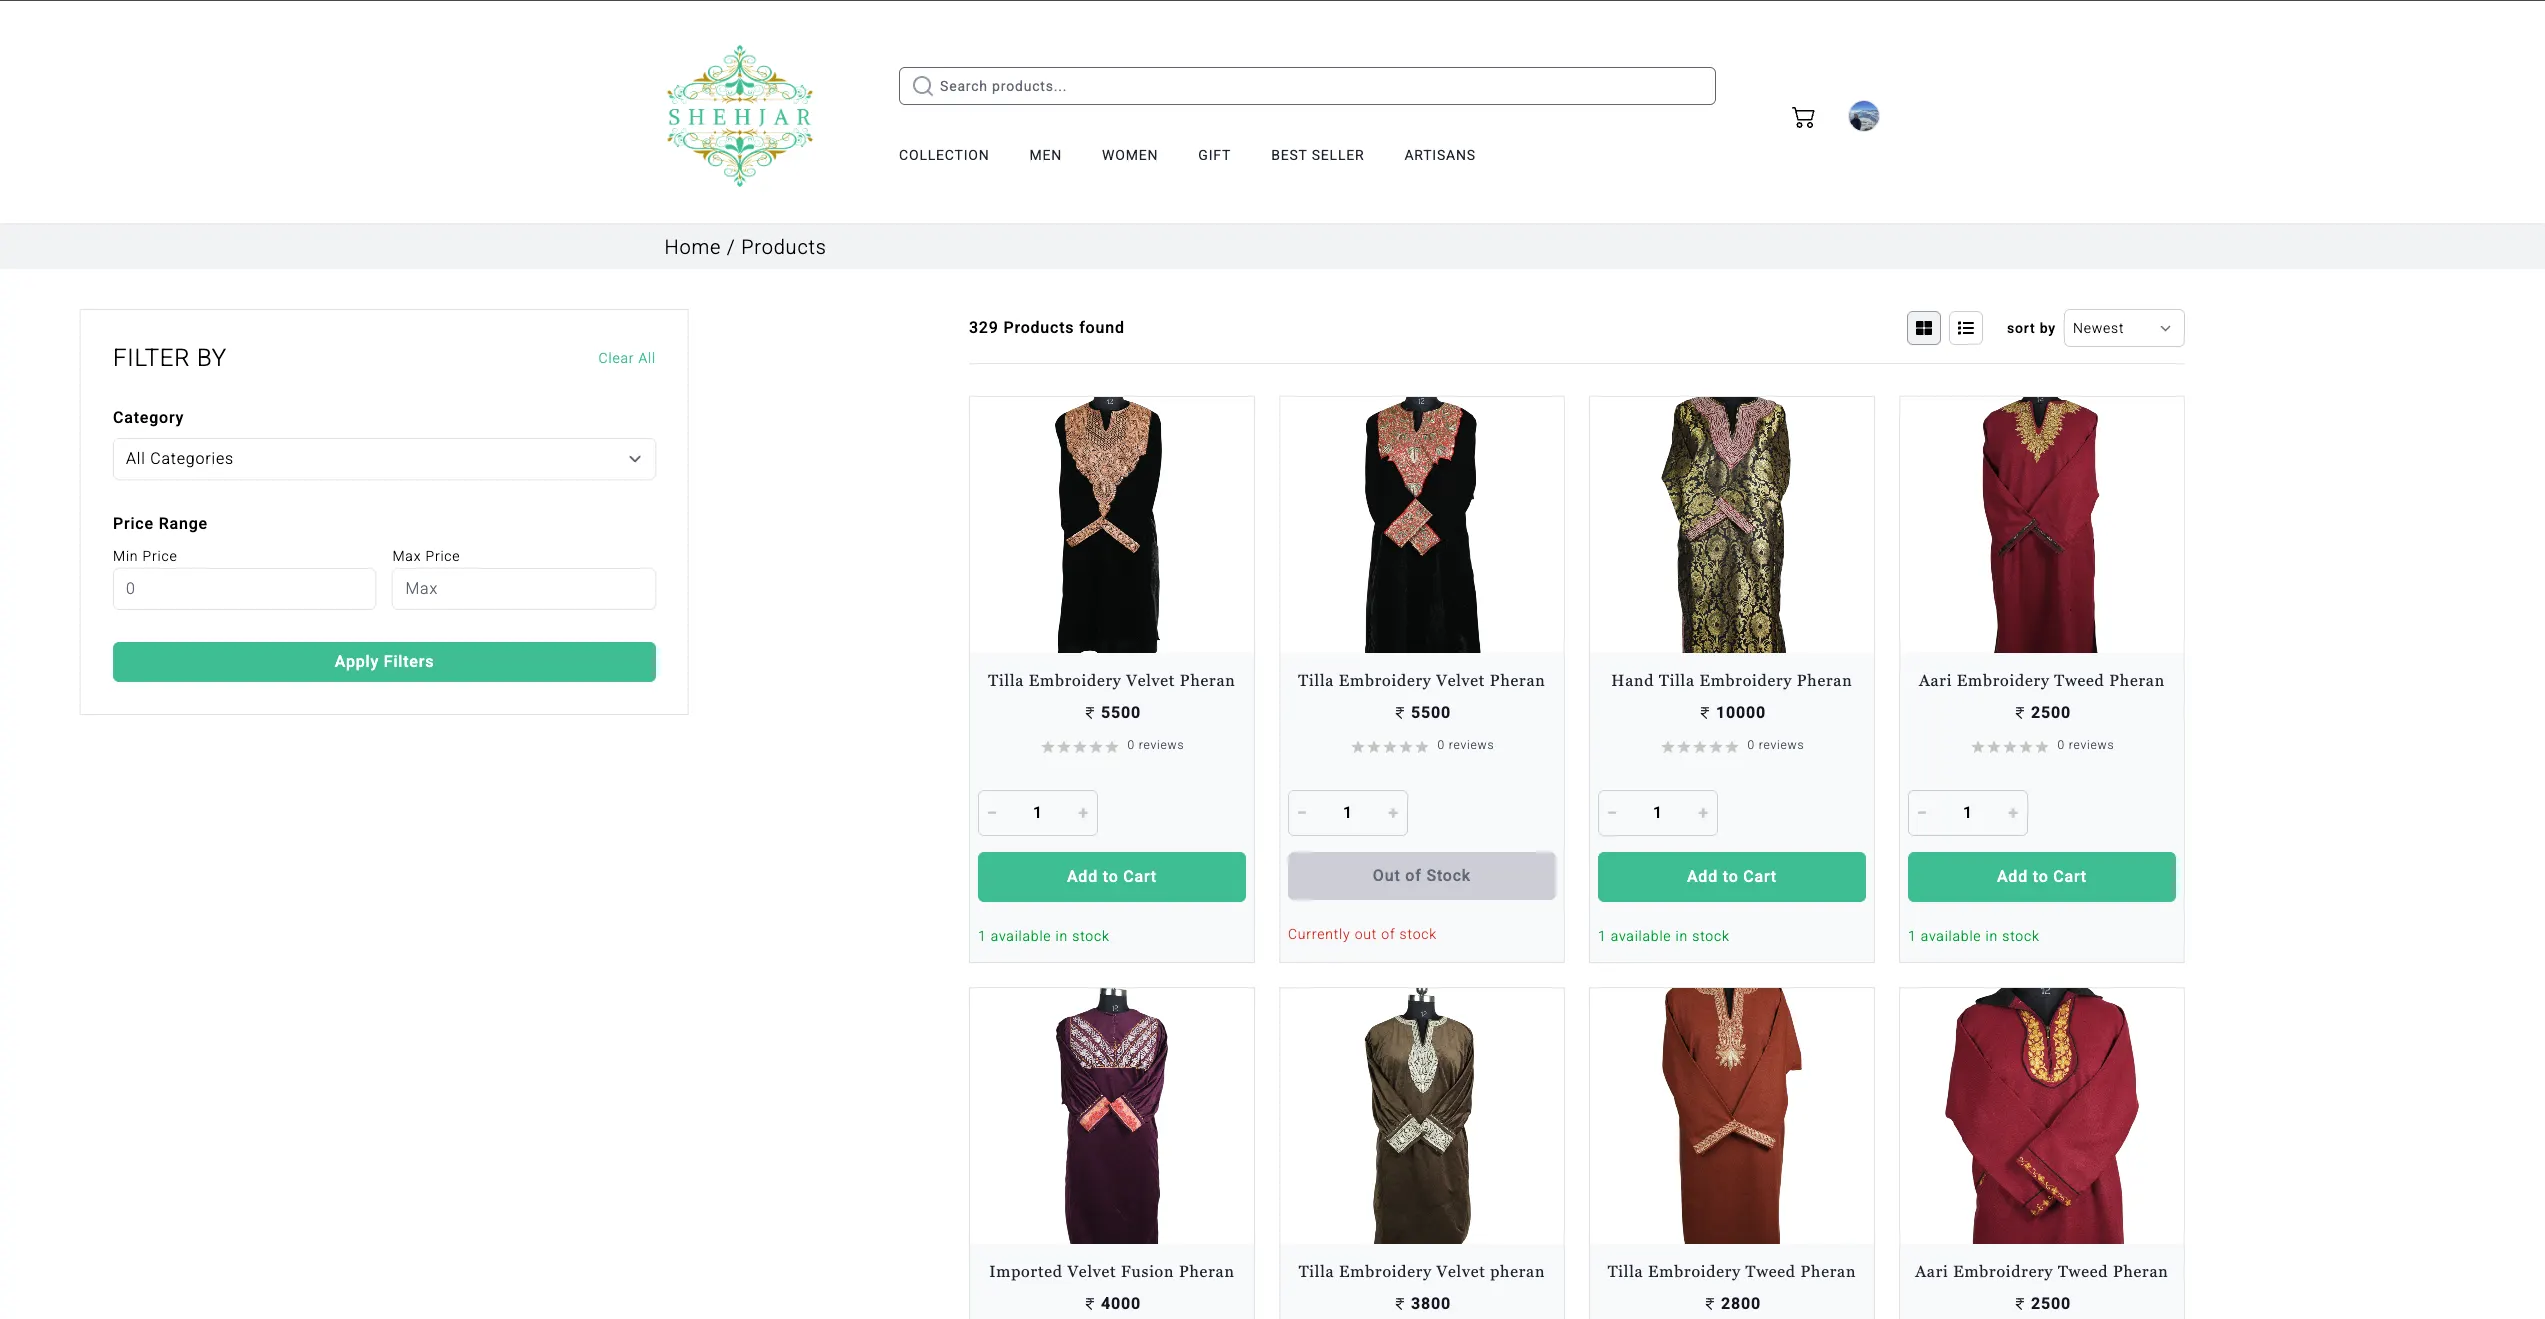This screenshot has width=2545, height=1319.
Task: Expand the All Categories dropdown
Action: coord(383,458)
